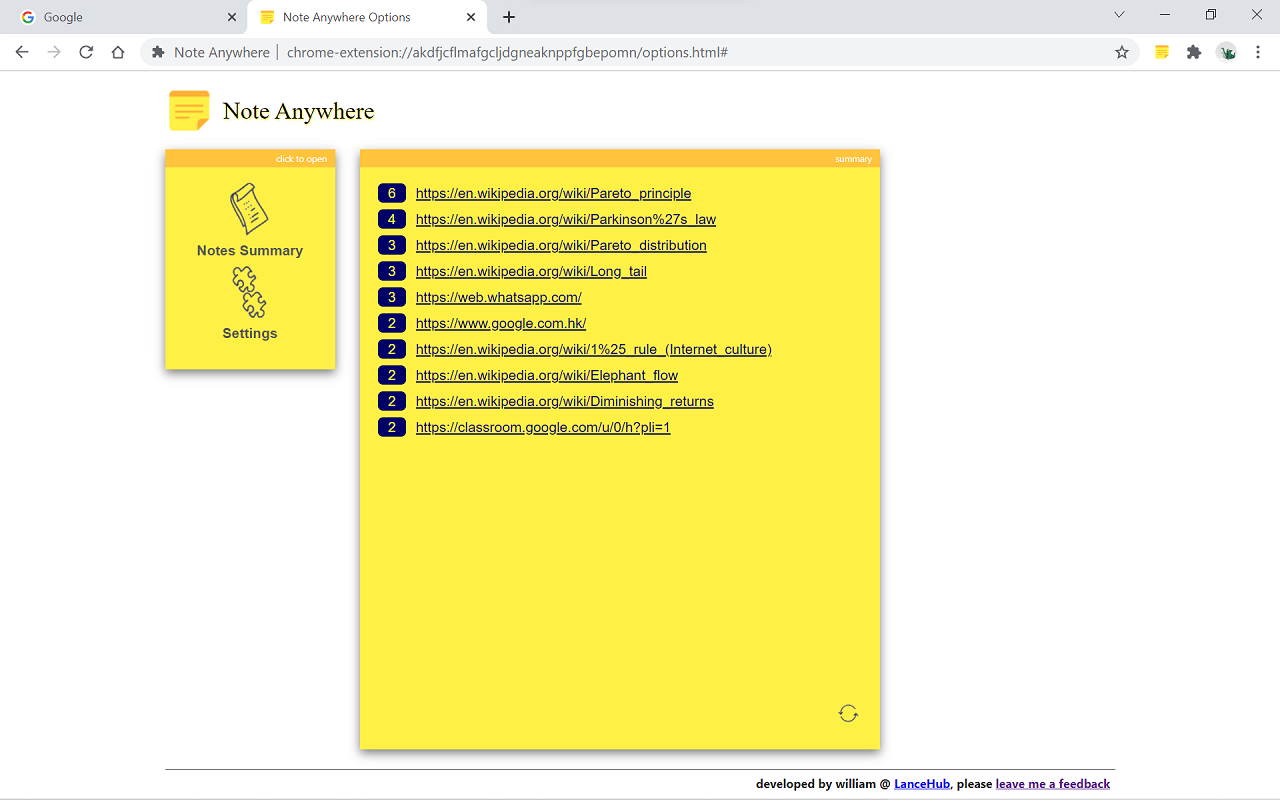The width and height of the screenshot is (1280, 800).
Task: Open the web.whatsapp.com link
Action: click(498, 297)
